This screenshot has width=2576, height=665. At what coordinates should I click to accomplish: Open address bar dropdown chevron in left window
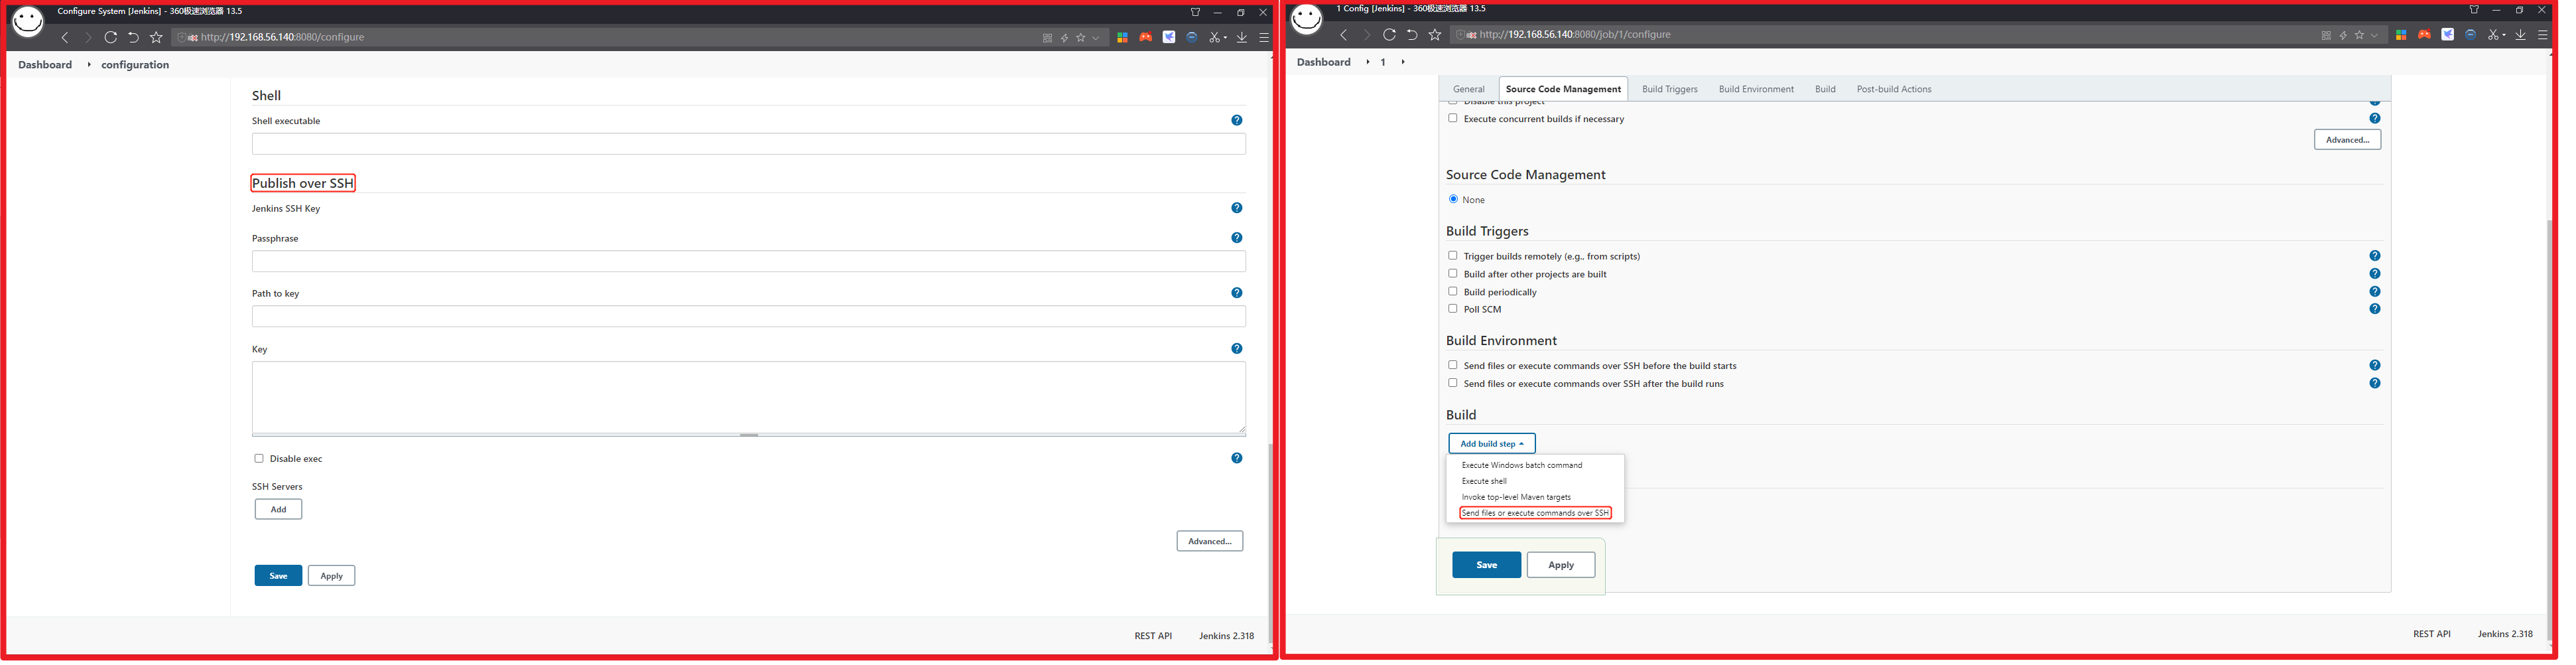(x=1096, y=37)
